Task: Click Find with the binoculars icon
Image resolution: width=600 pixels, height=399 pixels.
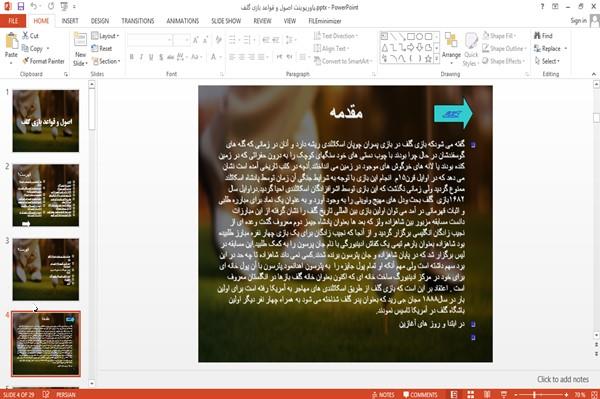Action: pos(543,36)
